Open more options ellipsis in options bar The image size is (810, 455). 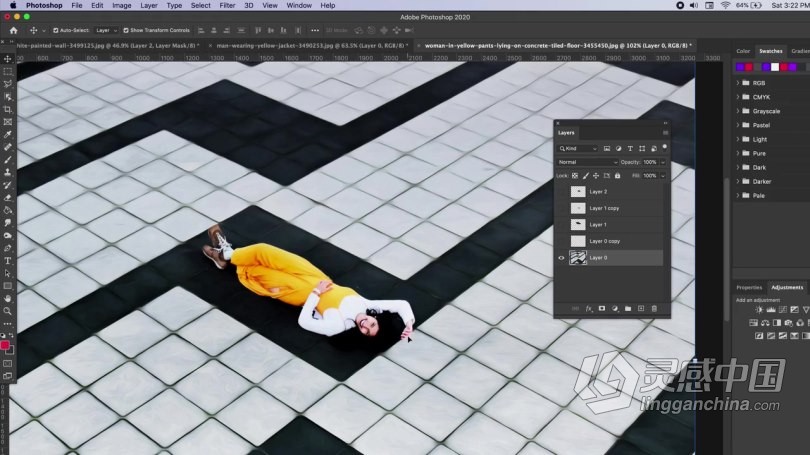315,30
